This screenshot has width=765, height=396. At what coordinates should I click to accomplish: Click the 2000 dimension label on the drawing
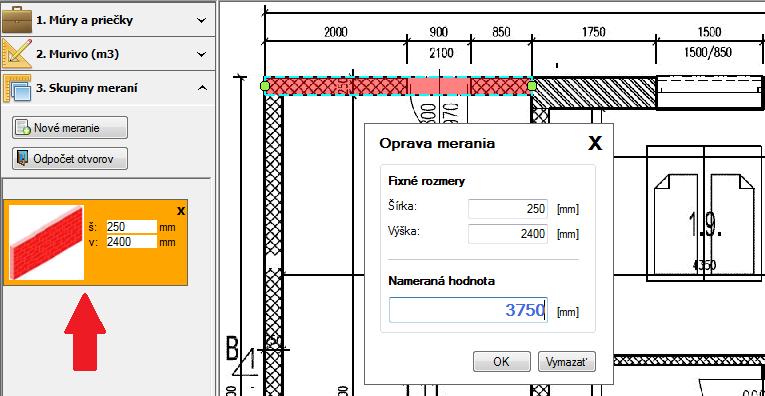pos(336,33)
